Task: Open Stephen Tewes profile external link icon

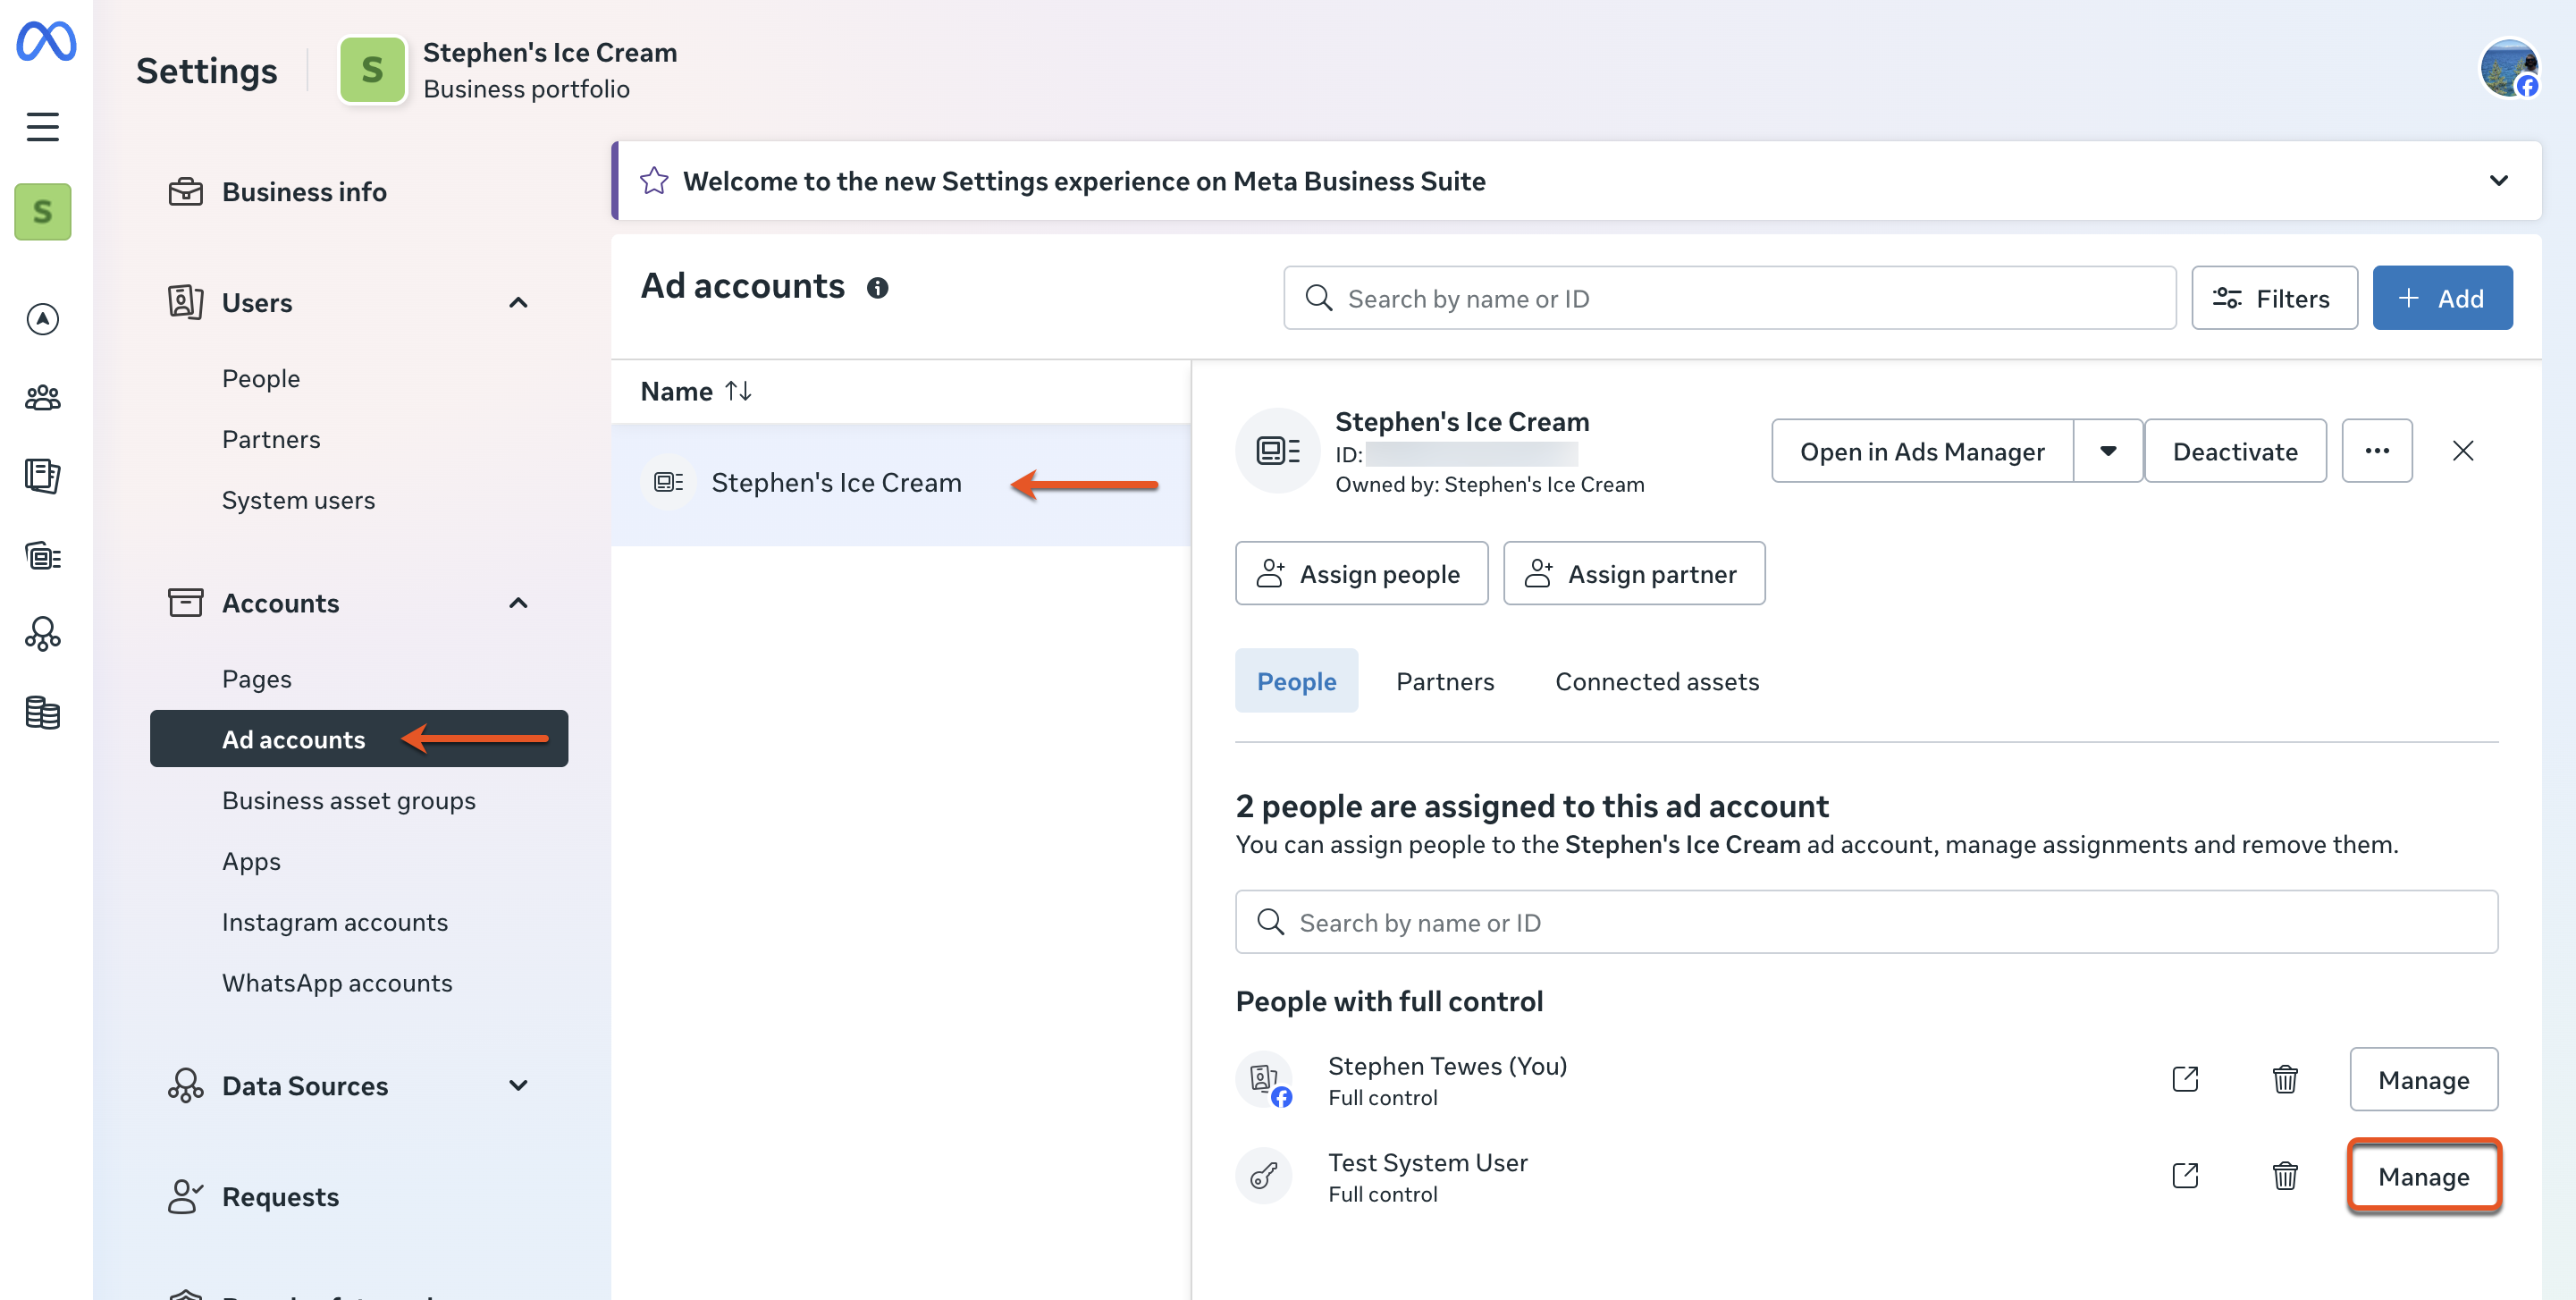Action: tap(2185, 1079)
